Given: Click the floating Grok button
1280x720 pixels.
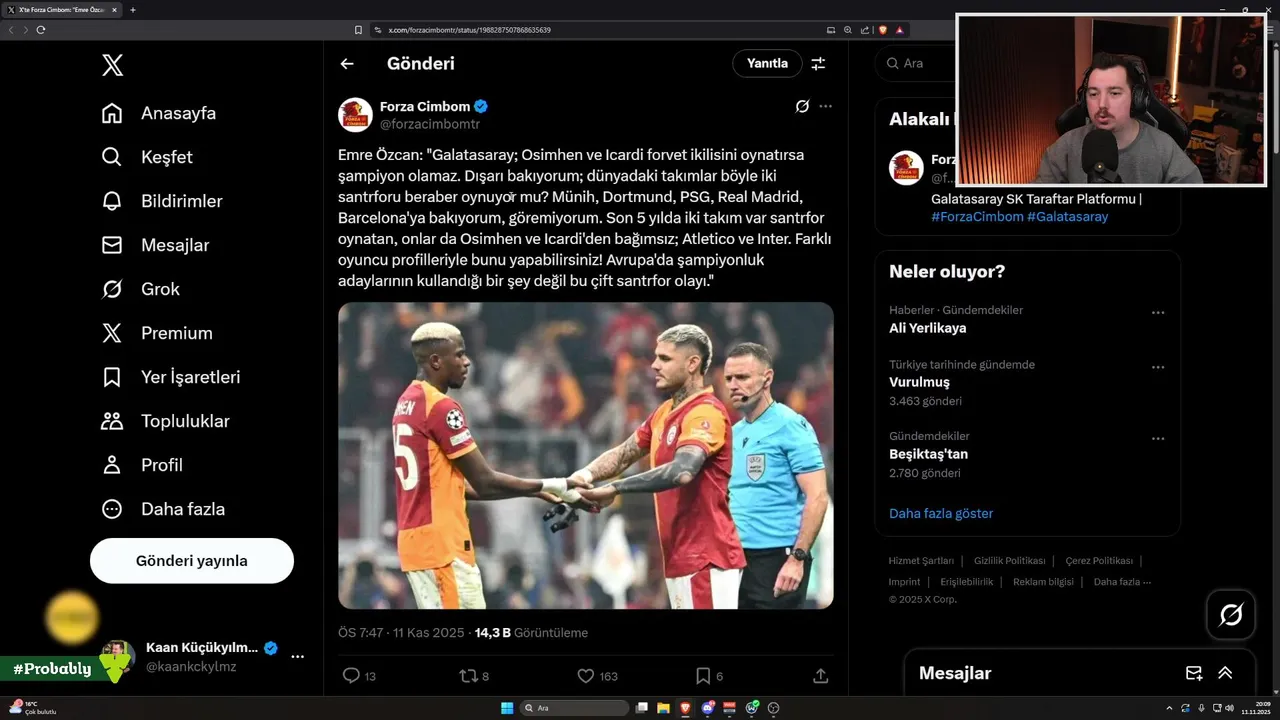Looking at the screenshot, I should (1231, 615).
